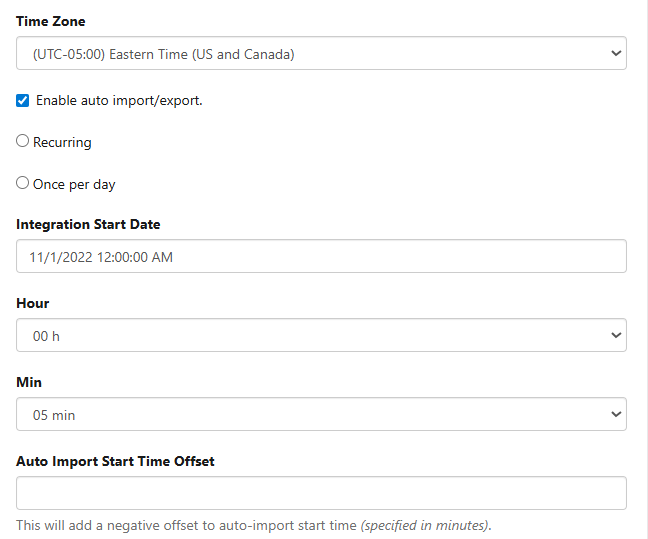Image resolution: width=648 pixels, height=539 pixels.
Task: Click the chevron arrow on Time Zone select
Action: (x=615, y=54)
